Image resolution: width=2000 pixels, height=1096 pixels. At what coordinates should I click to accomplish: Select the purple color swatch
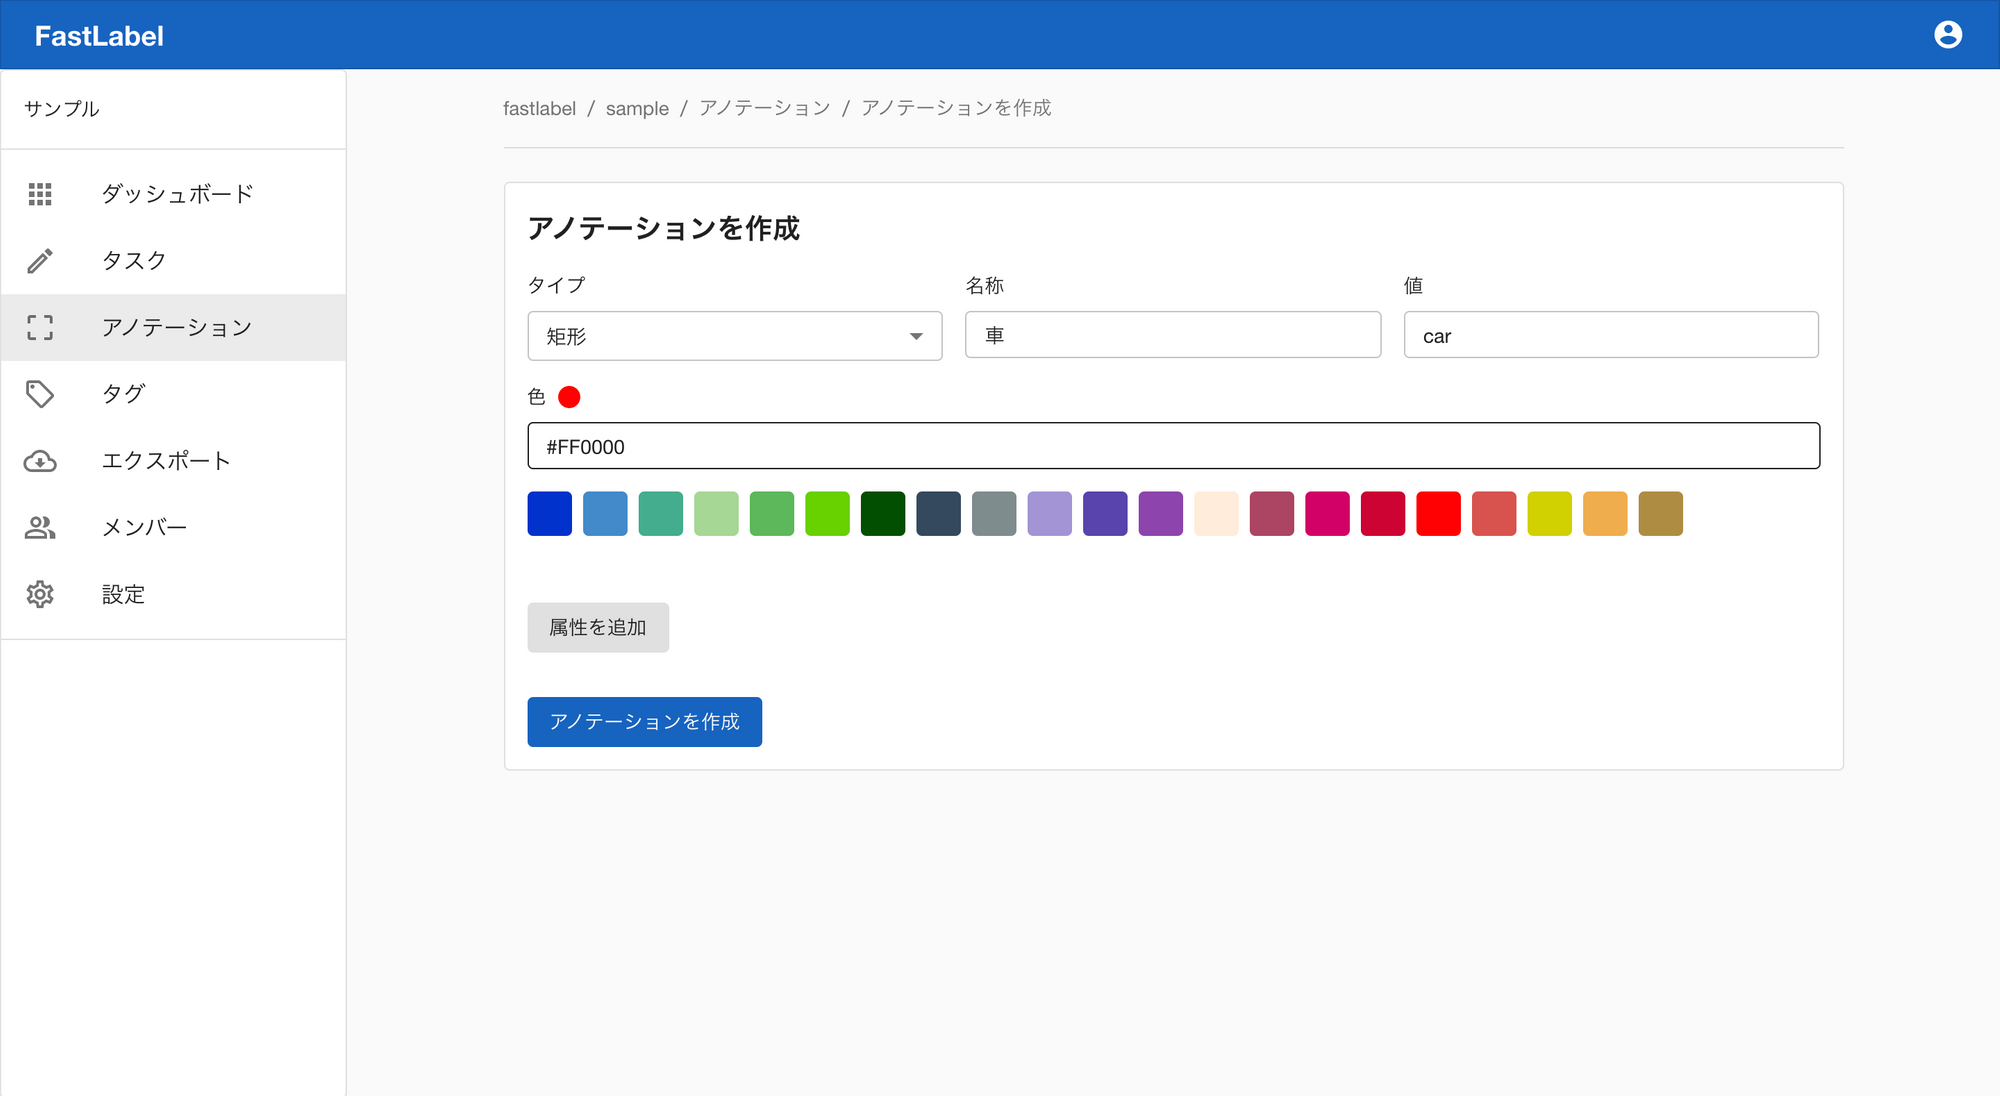point(1161,514)
